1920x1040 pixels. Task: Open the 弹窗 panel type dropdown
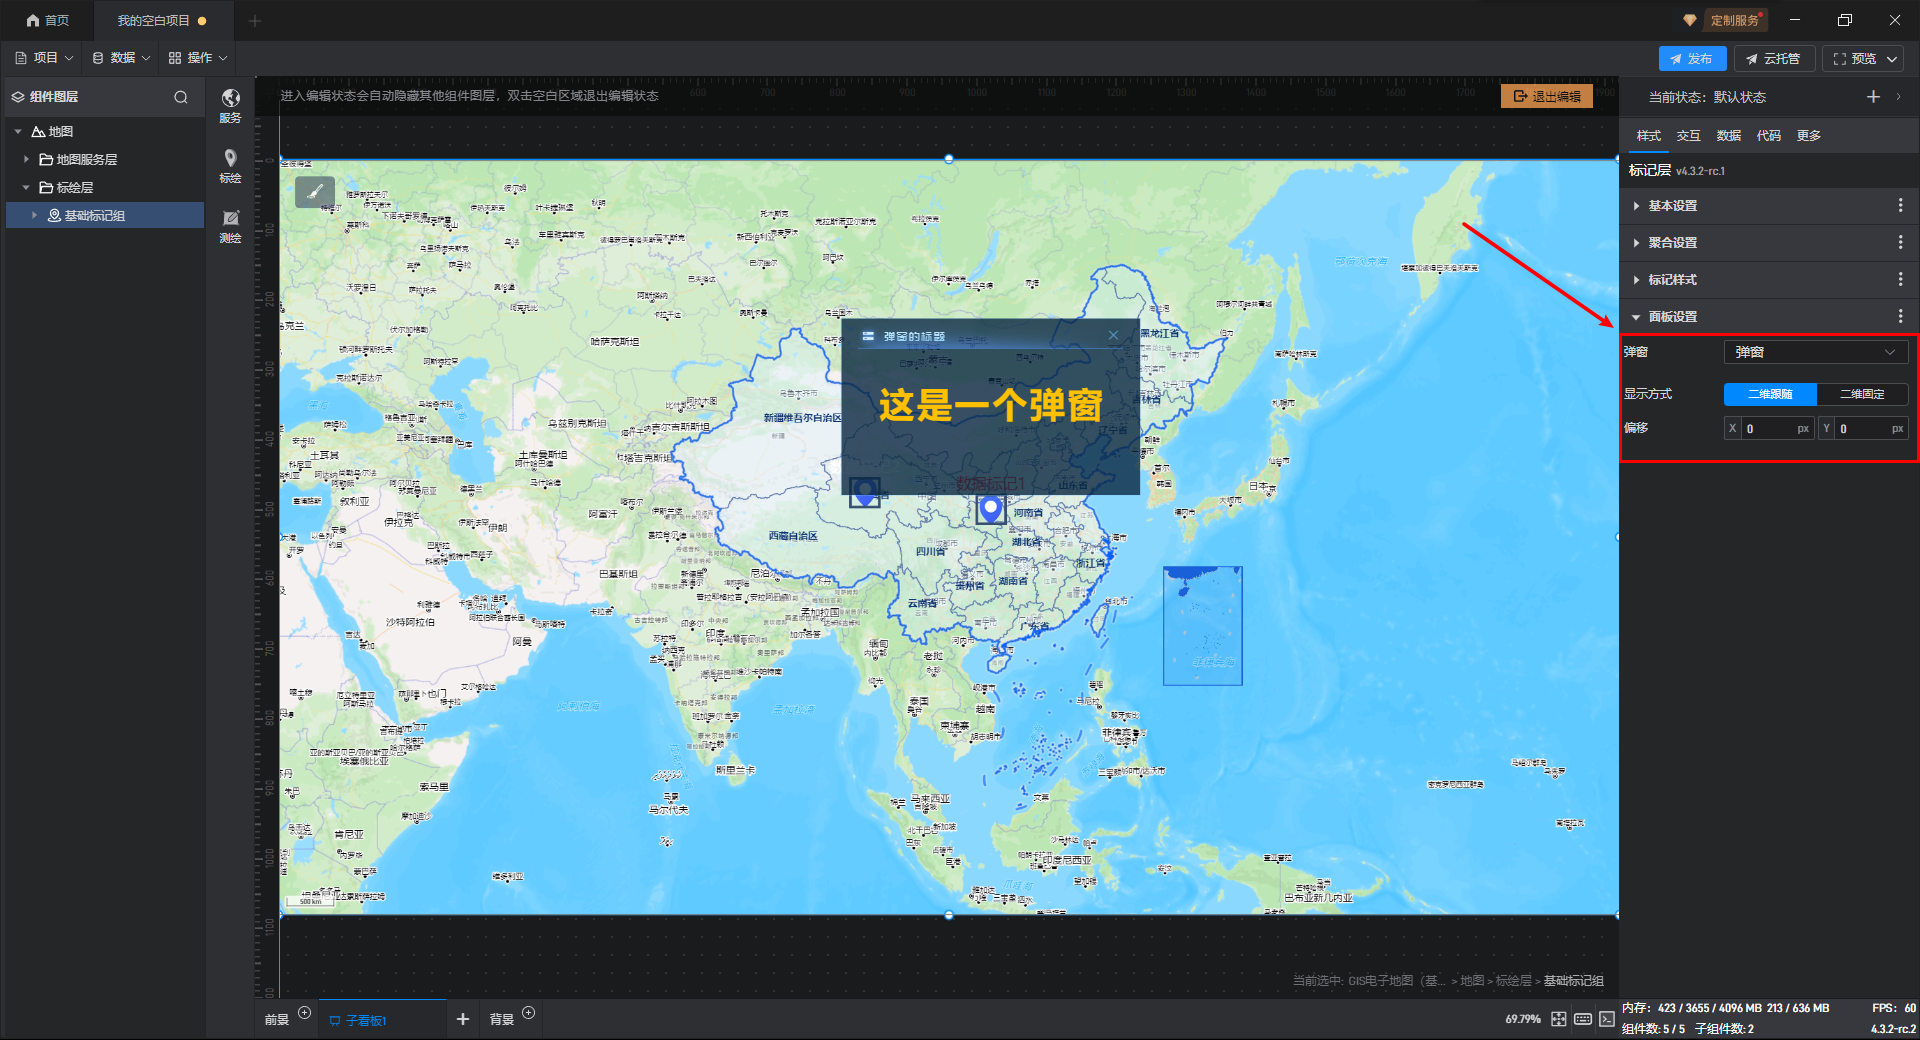[1815, 352]
